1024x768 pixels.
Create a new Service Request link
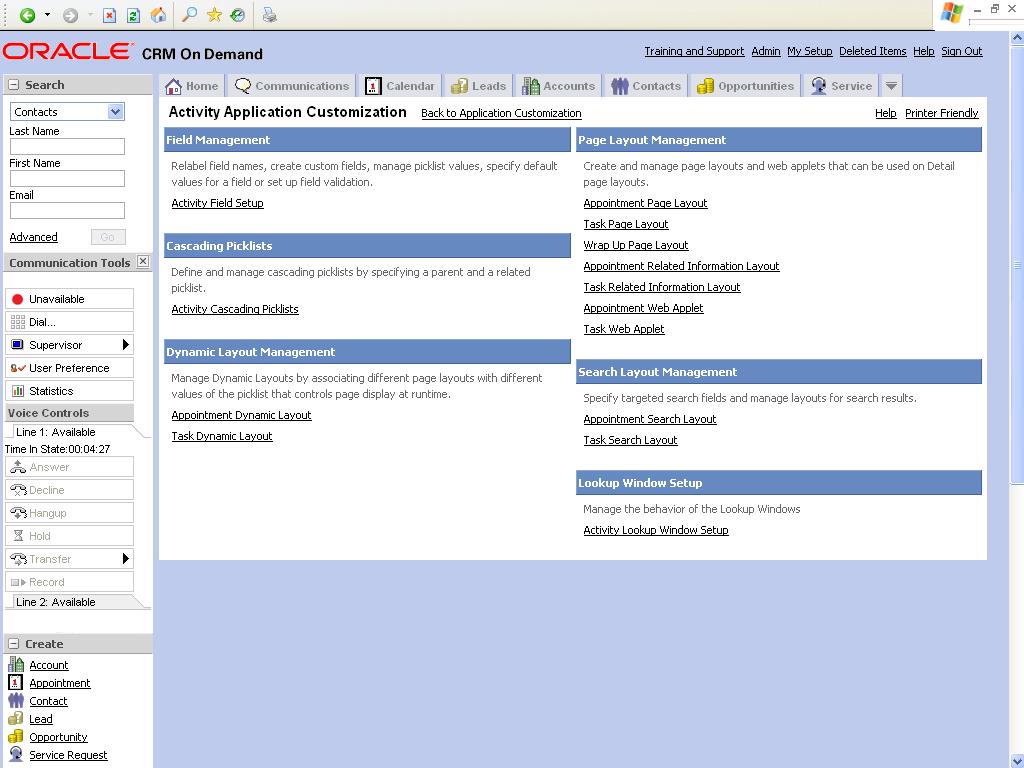[x=69, y=755]
